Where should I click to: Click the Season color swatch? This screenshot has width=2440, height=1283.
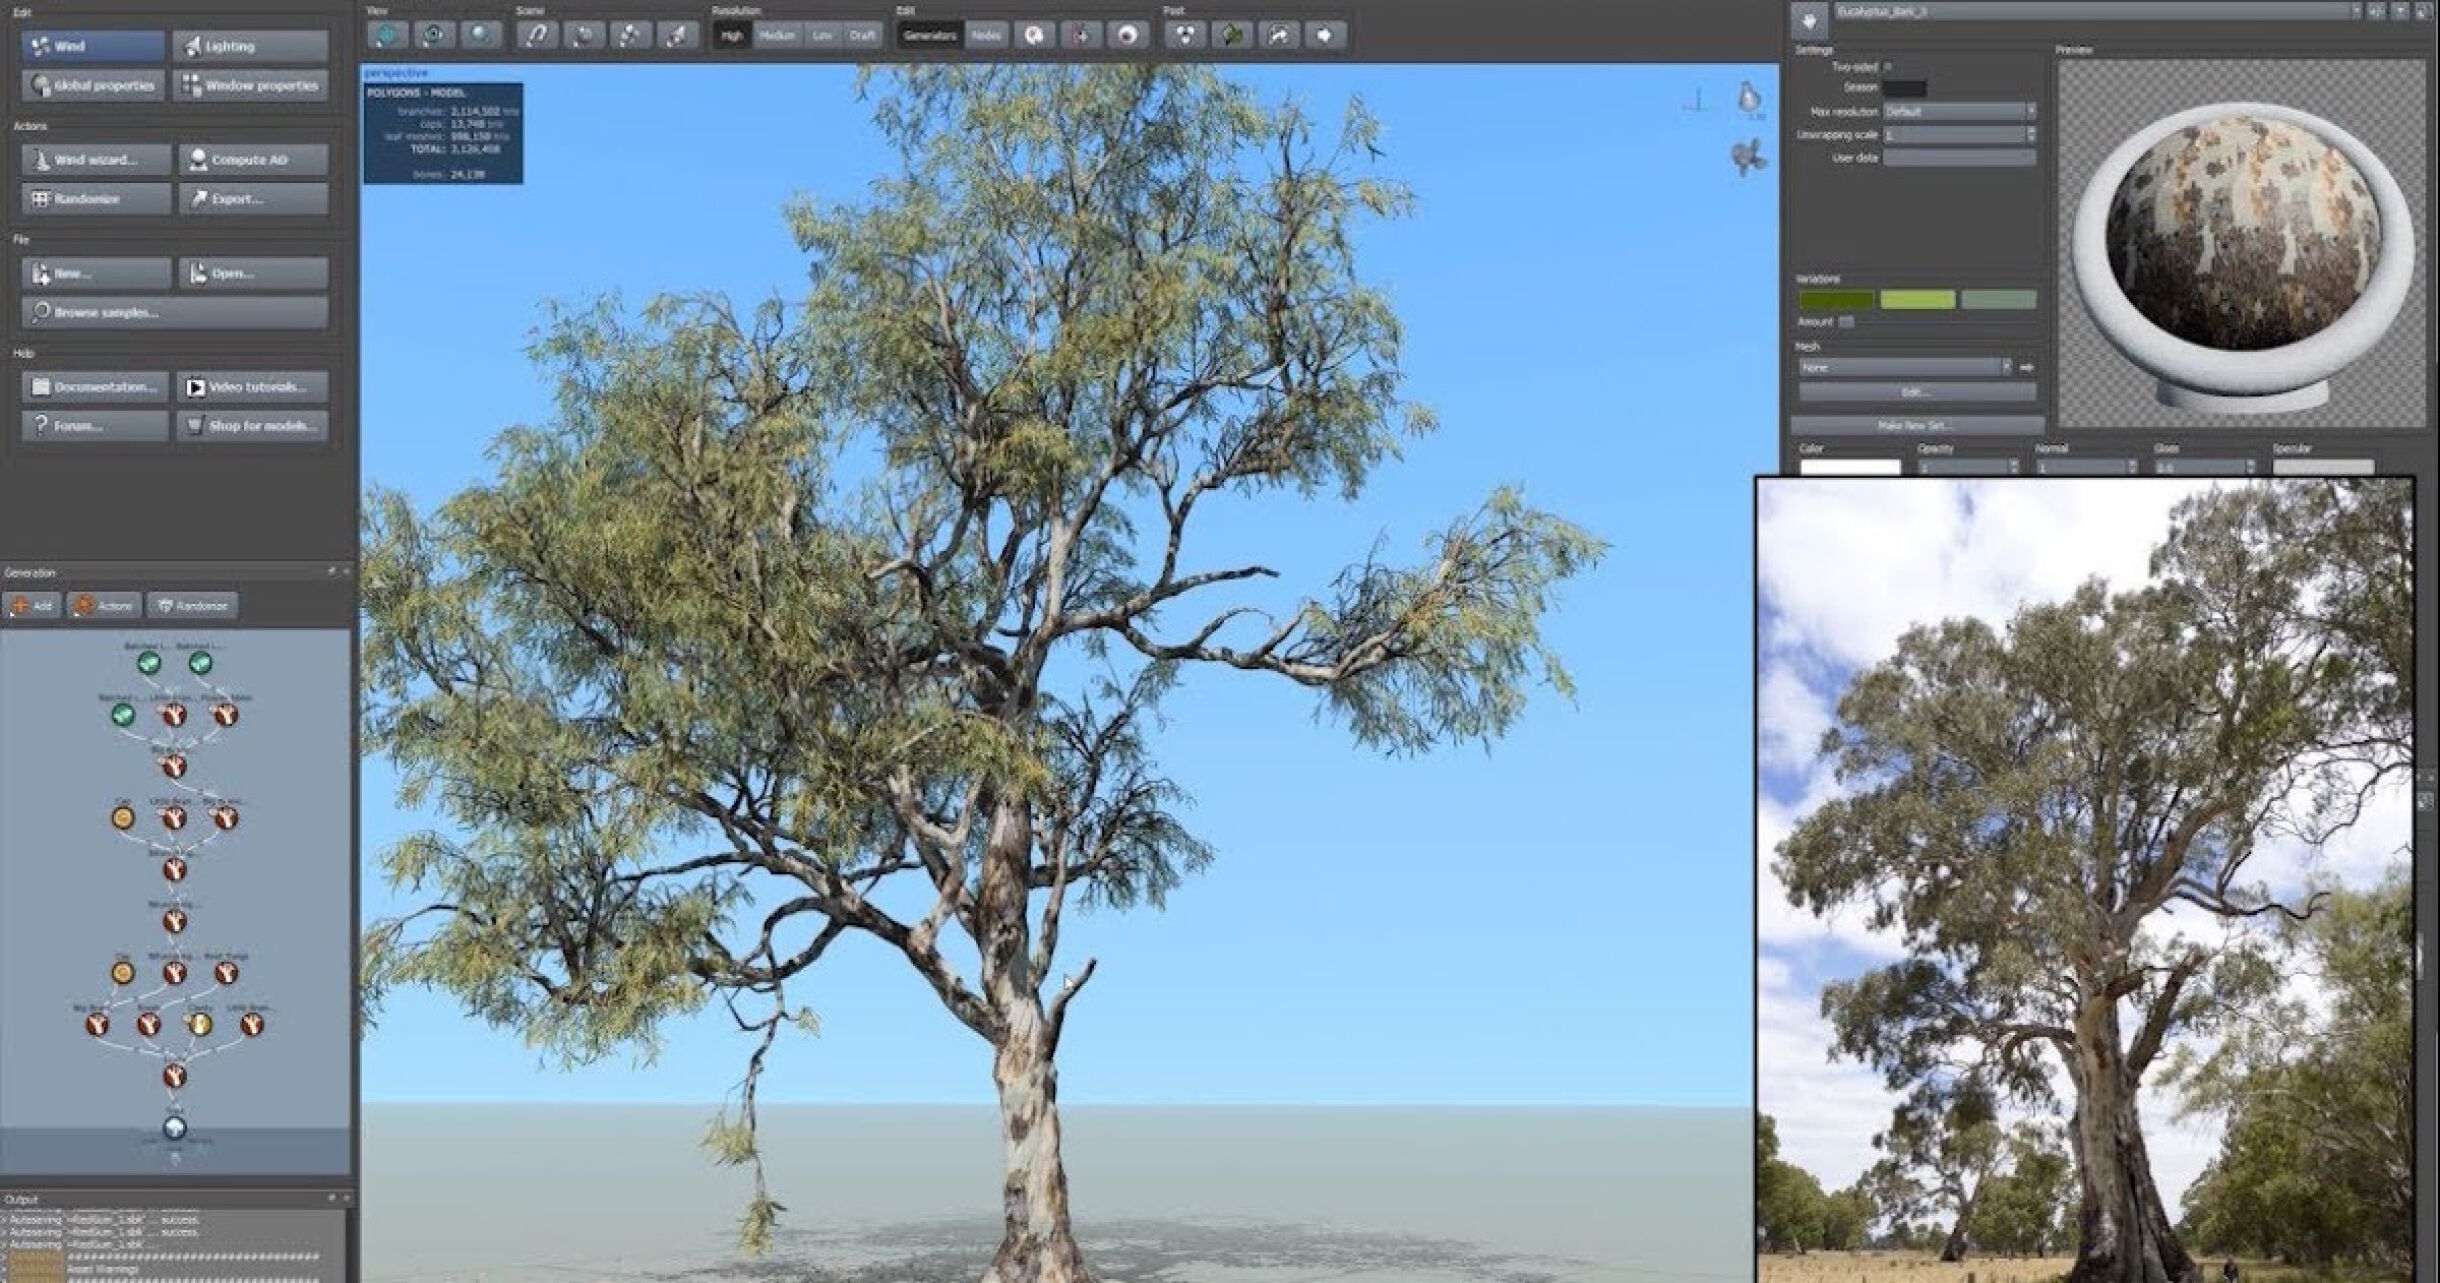[1905, 88]
